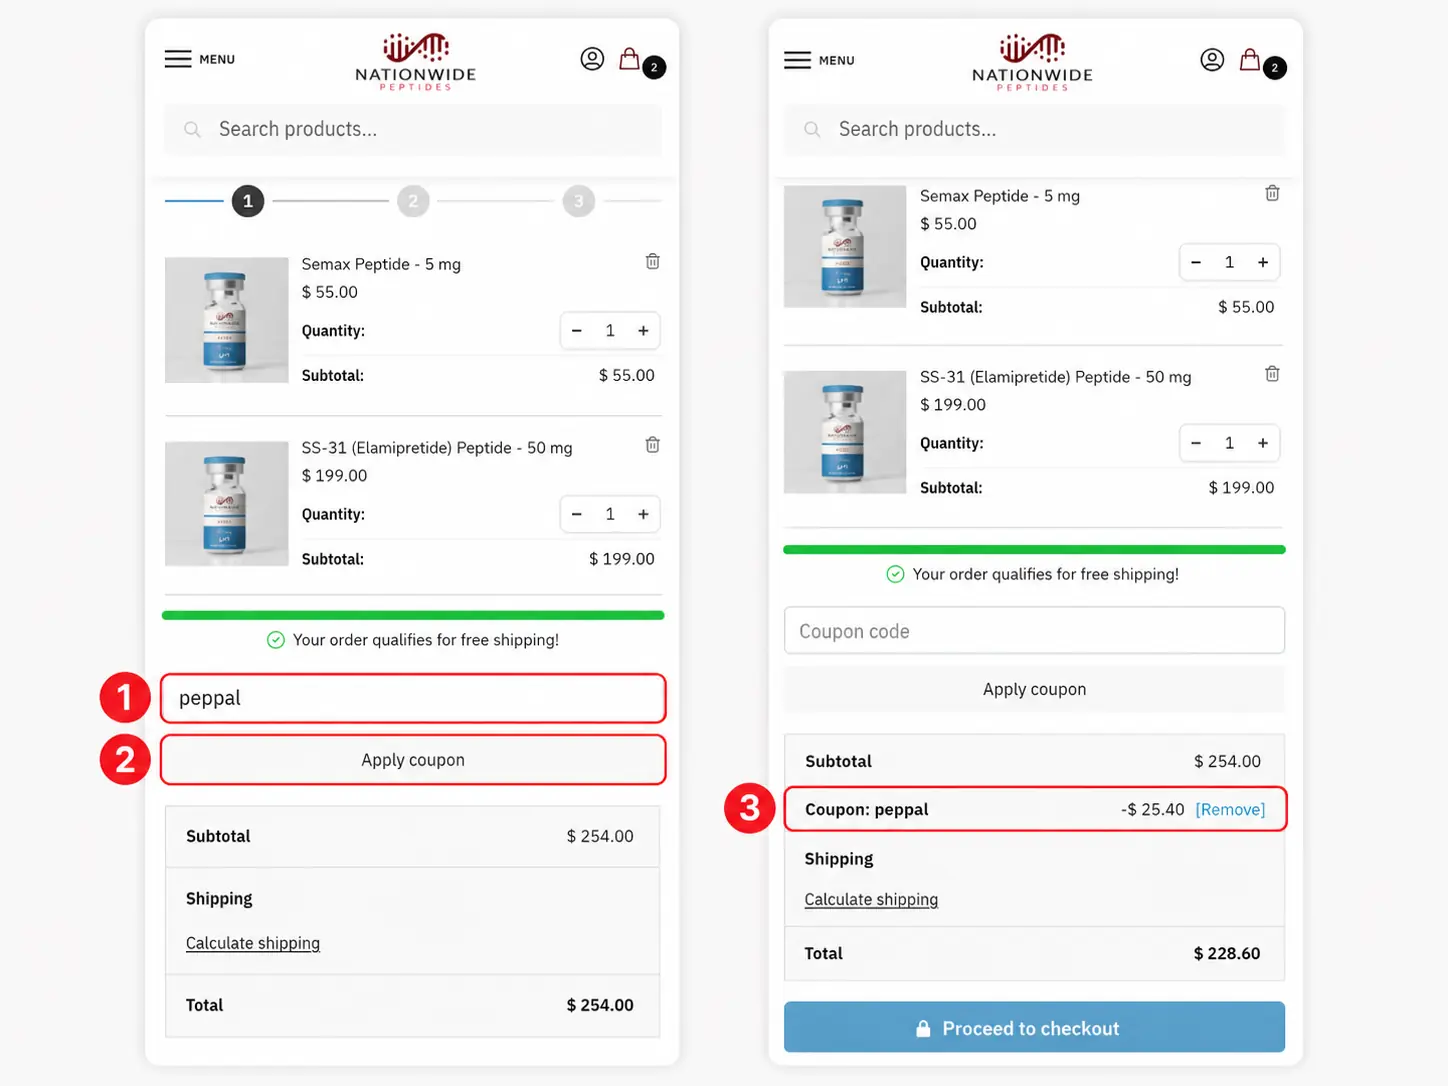Open SS-31 Peptide product thumbnail in the right screen
The image size is (1448, 1086).
(x=845, y=432)
